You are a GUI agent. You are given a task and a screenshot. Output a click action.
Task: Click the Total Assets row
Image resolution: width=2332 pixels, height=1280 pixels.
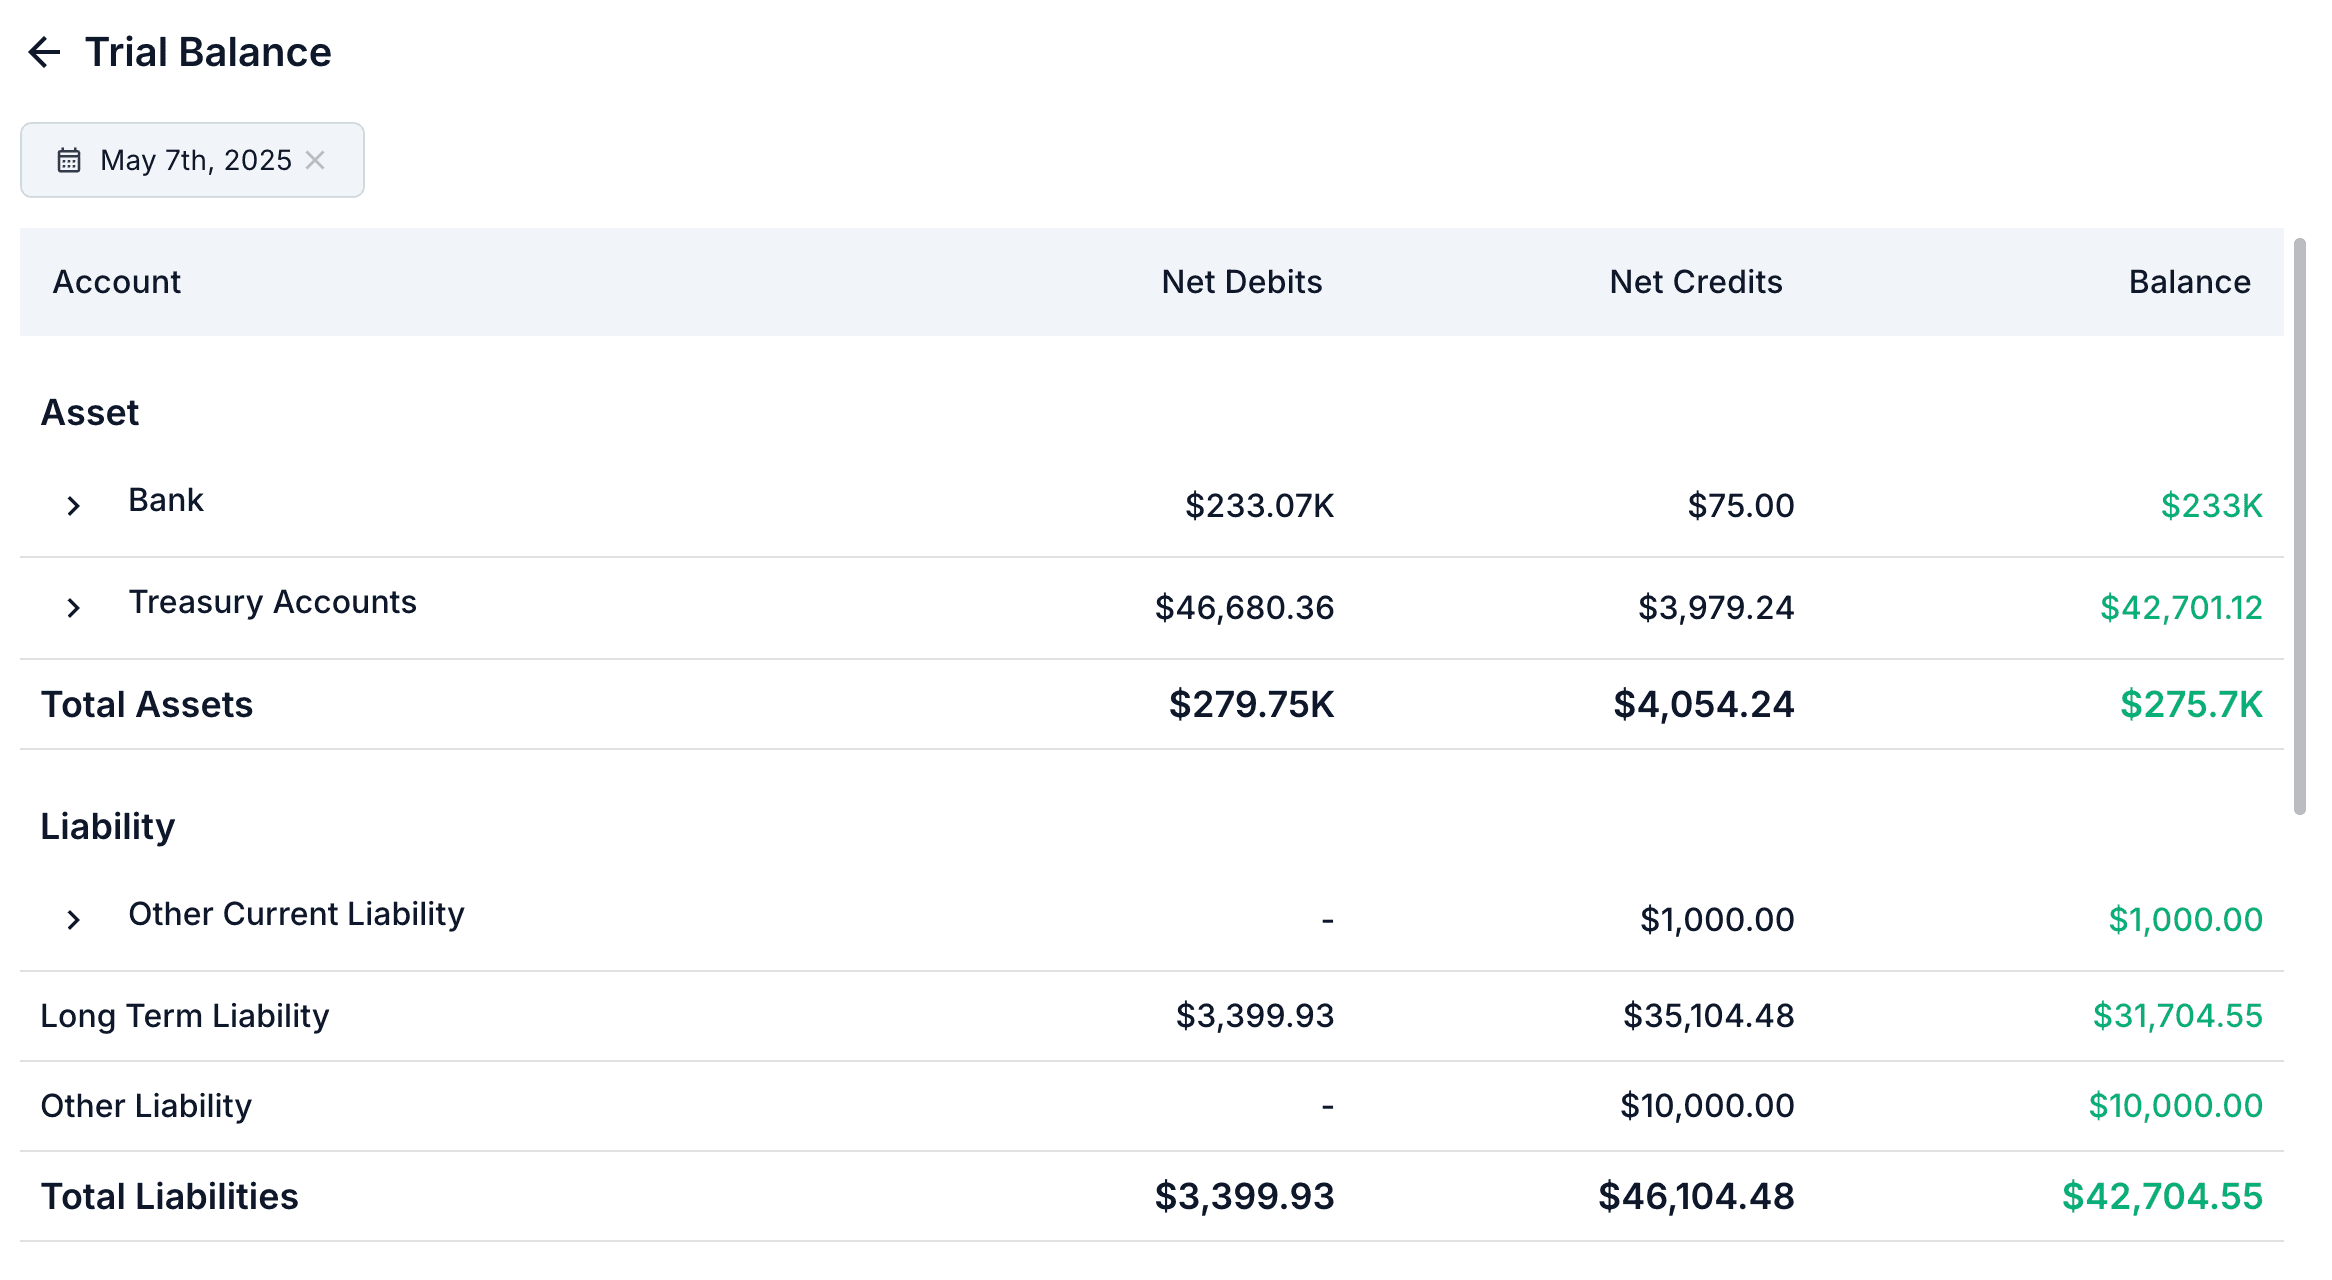pyautogui.click(x=147, y=704)
